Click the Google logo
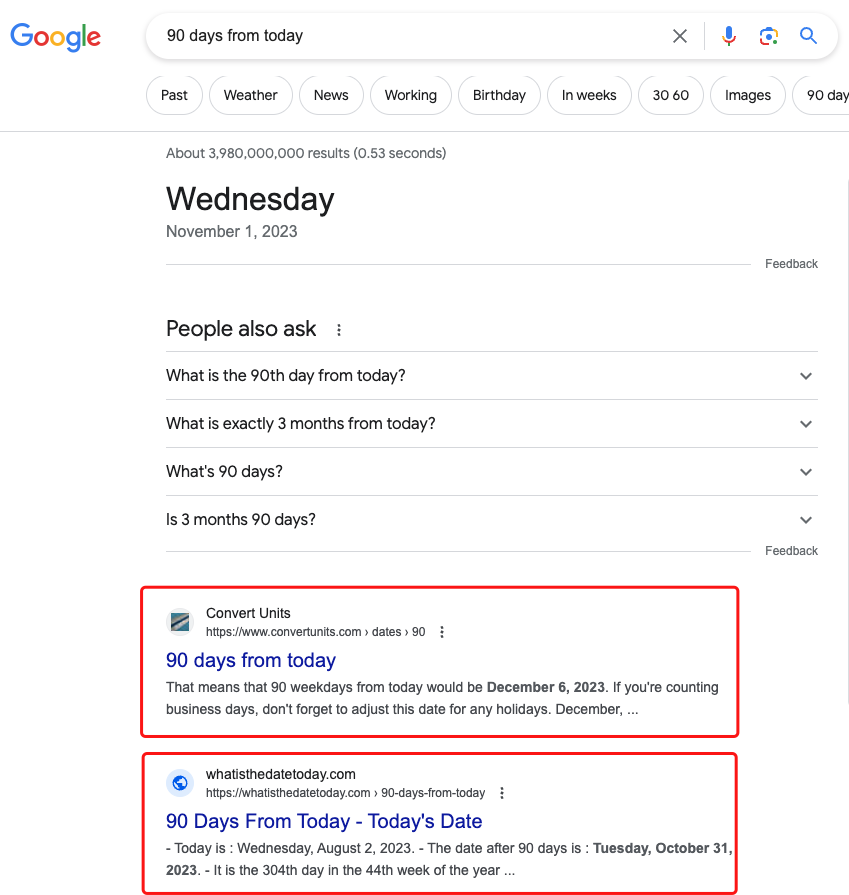849x895 pixels. pos(55,37)
